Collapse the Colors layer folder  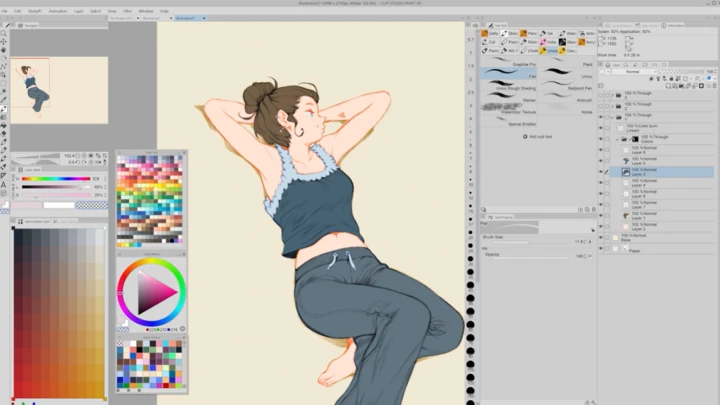617,139
